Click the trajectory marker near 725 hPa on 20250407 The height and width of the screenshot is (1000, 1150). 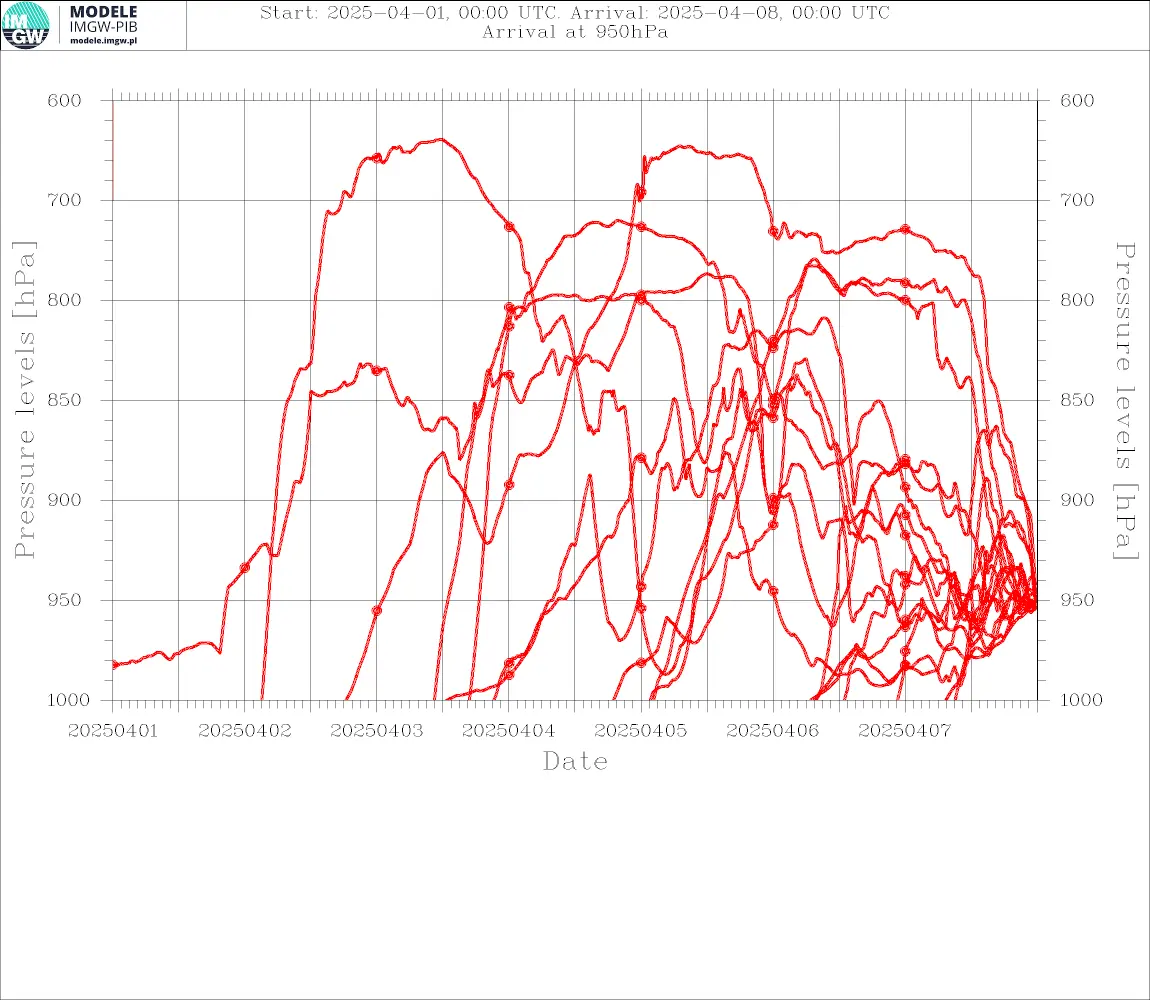point(905,230)
